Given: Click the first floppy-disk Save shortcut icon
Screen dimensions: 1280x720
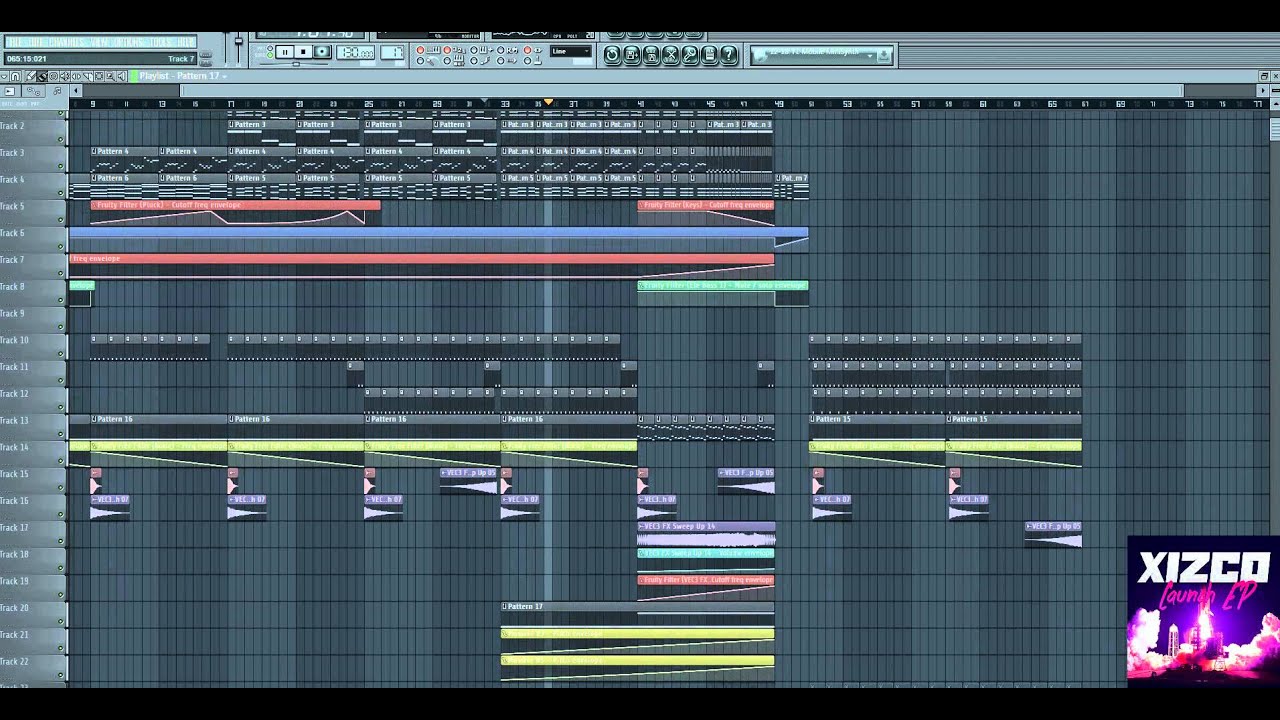Looking at the screenshot, I should (x=632, y=55).
